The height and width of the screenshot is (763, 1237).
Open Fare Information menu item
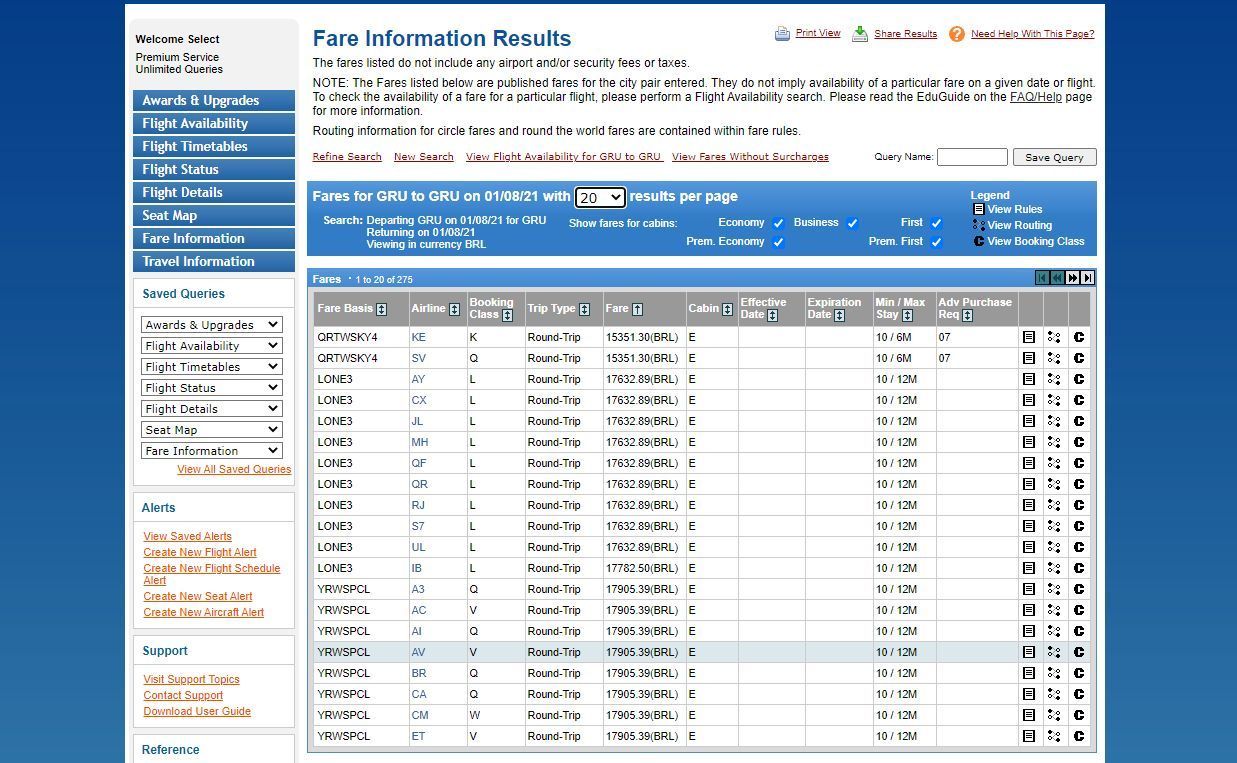(x=214, y=239)
